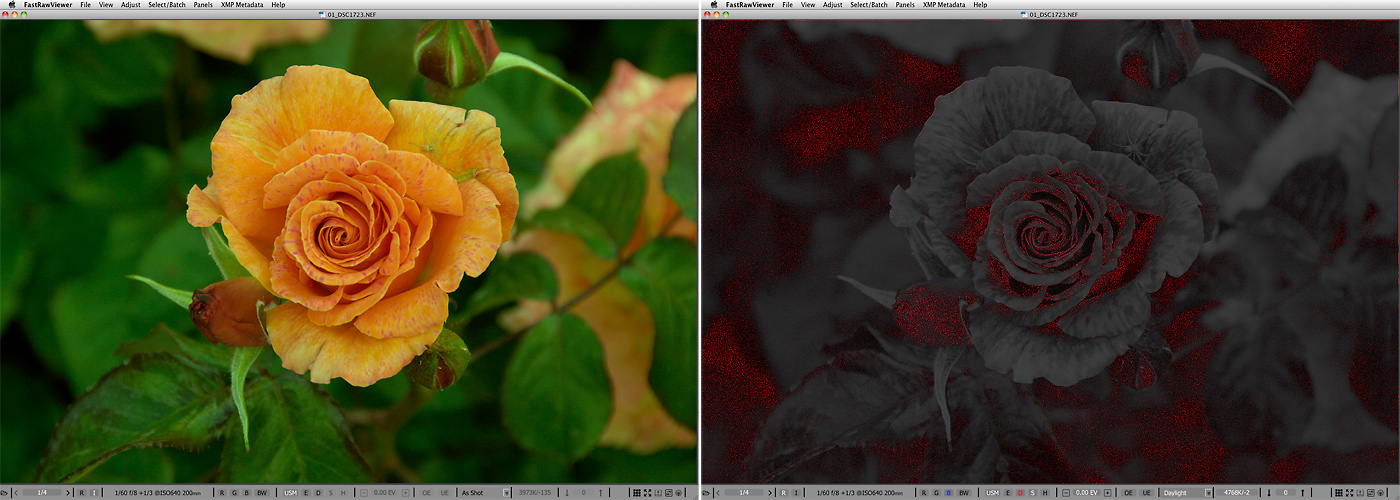Click the D button highlighted red in right window
The image size is (1400, 500).
[x=1019, y=493]
